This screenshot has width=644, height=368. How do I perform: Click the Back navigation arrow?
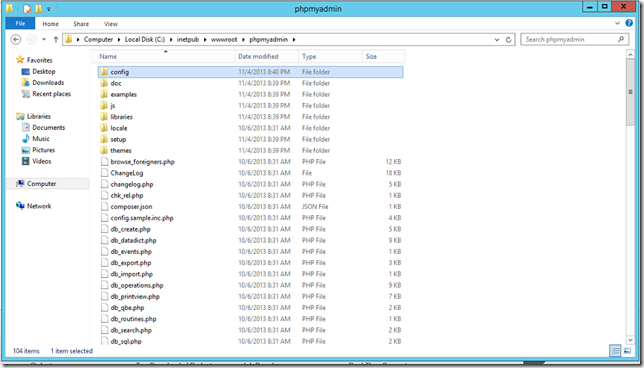coord(16,39)
